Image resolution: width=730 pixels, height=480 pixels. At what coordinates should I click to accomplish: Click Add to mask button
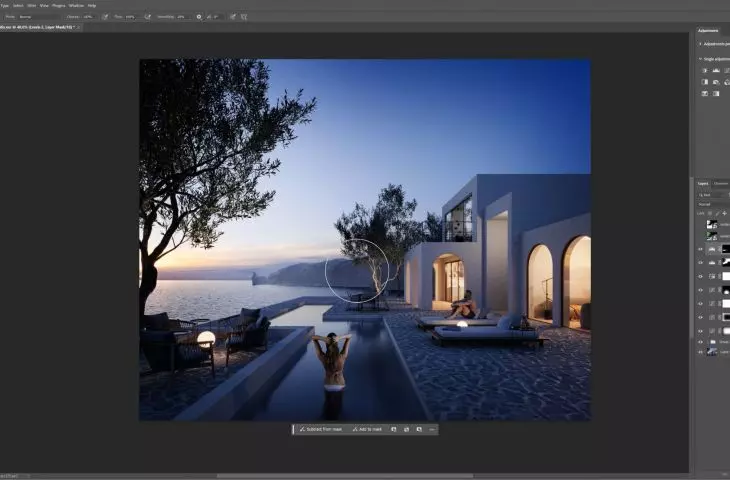click(367, 429)
